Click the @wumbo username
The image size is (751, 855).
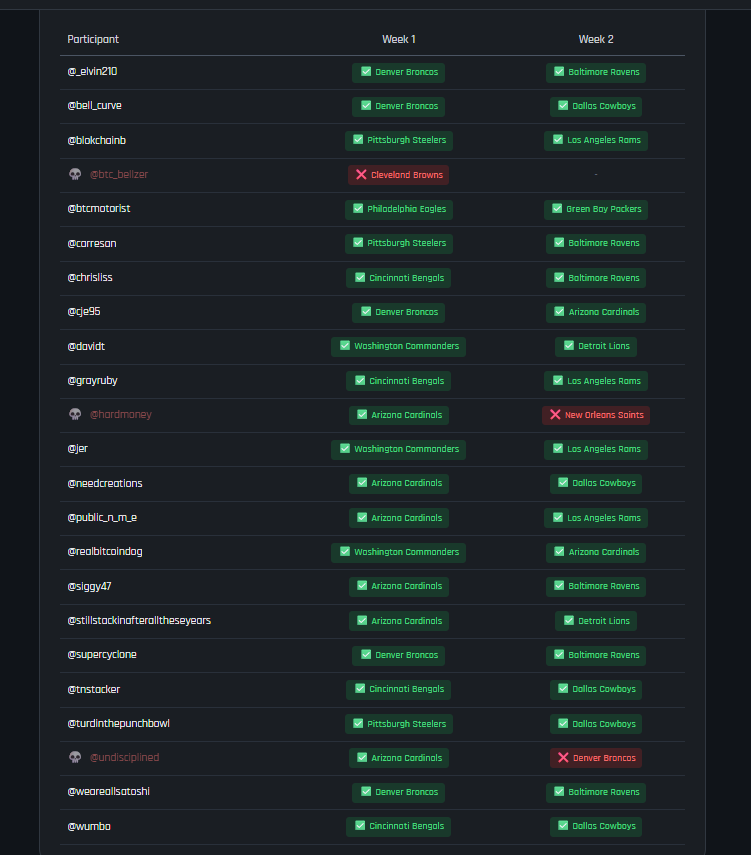(89, 826)
